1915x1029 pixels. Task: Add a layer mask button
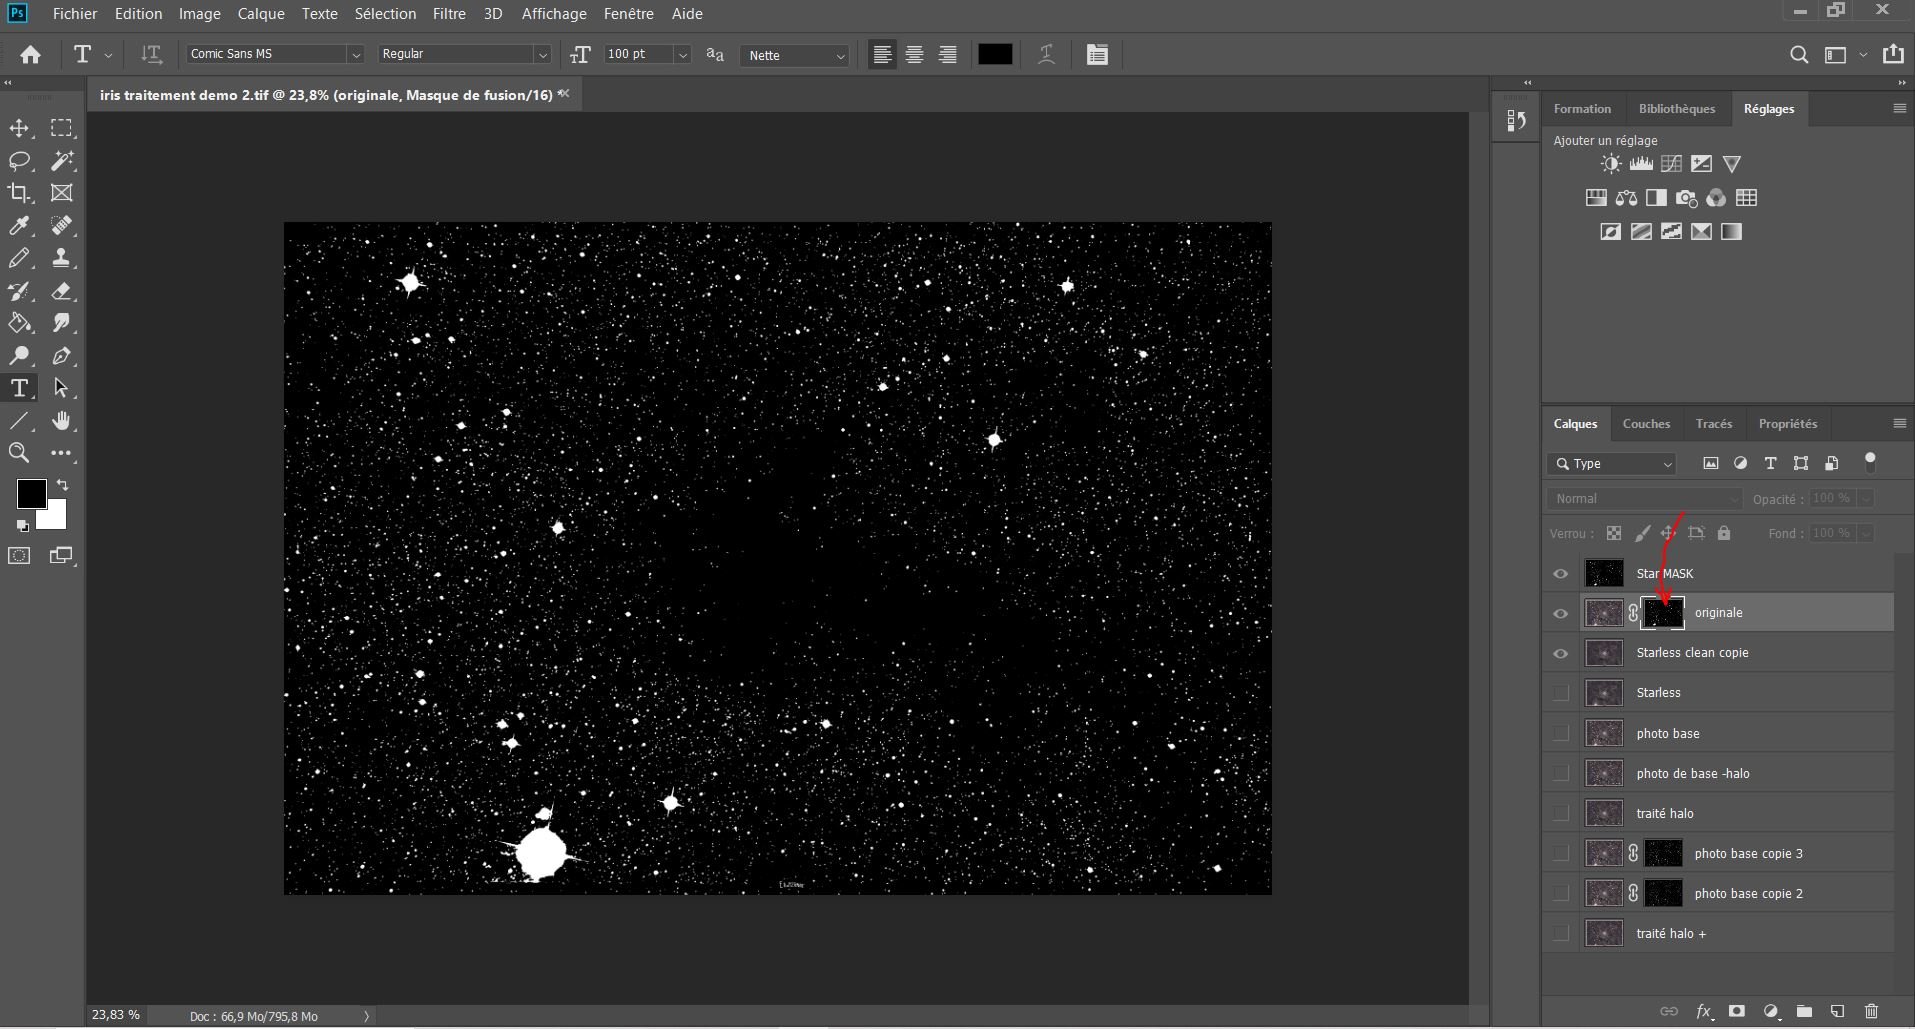(1737, 1011)
